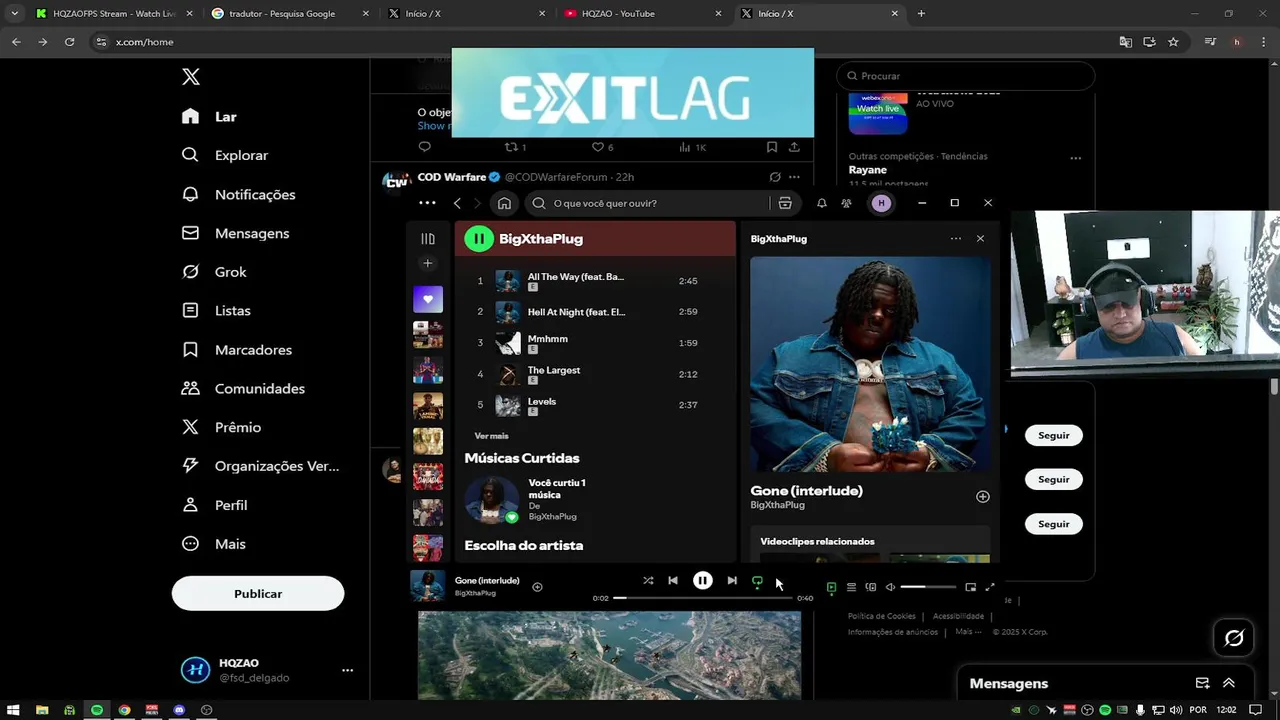Go back in Spotify navigation
Viewport: 1280px width, 720px height.
coord(457,203)
